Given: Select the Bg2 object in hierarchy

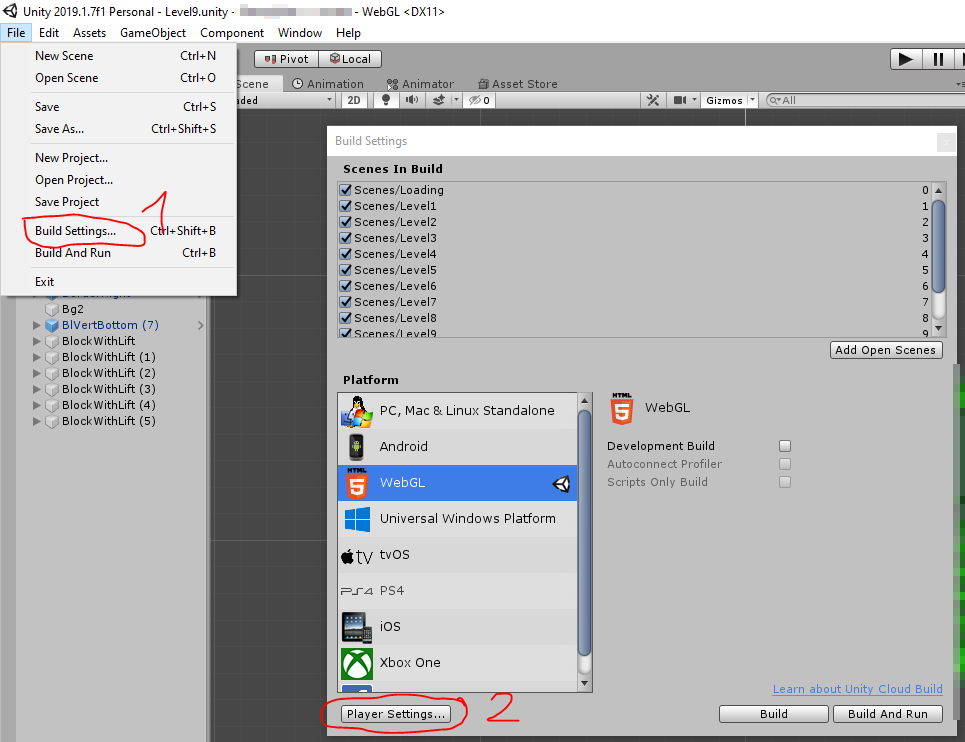Looking at the screenshot, I should pos(73,309).
